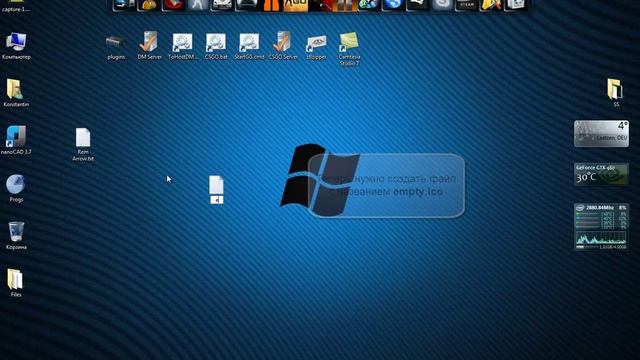This screenshot has height=360, width=640.
Task: Launch the CS:GO icon in the dock
Action: coord(296,5)
